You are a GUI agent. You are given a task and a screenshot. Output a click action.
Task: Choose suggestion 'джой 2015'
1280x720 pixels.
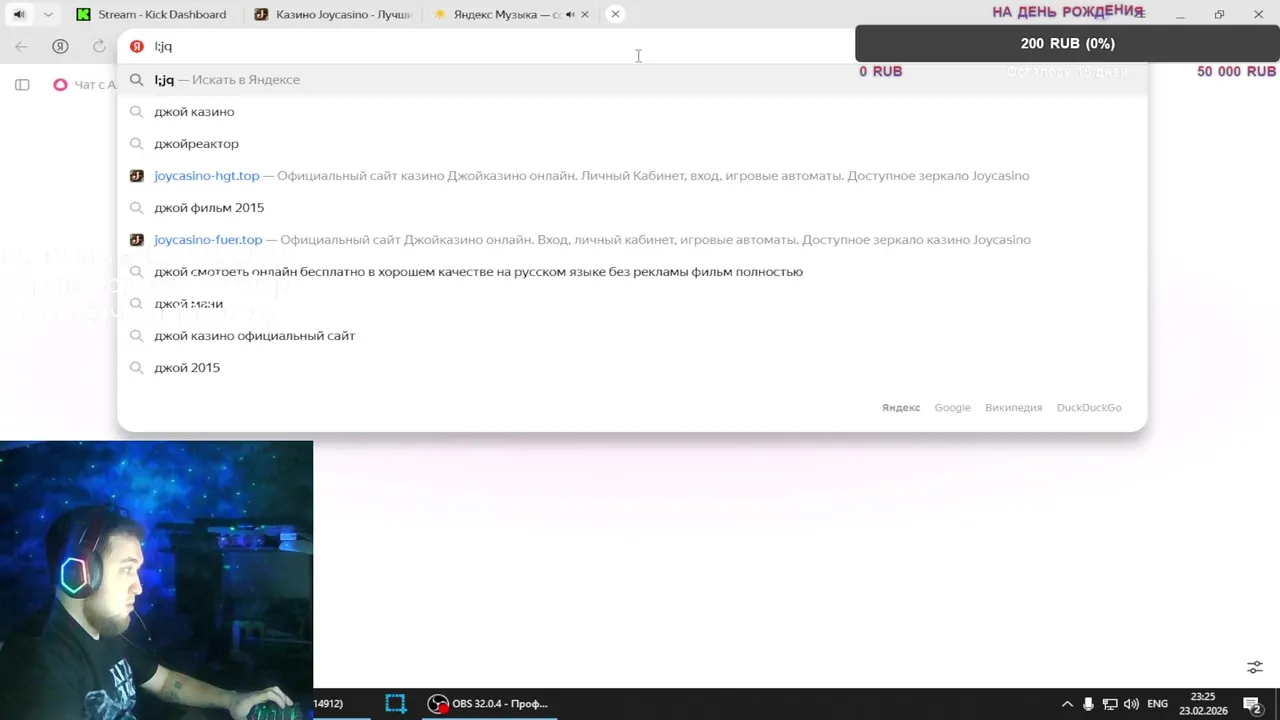(x=632, y=367)
